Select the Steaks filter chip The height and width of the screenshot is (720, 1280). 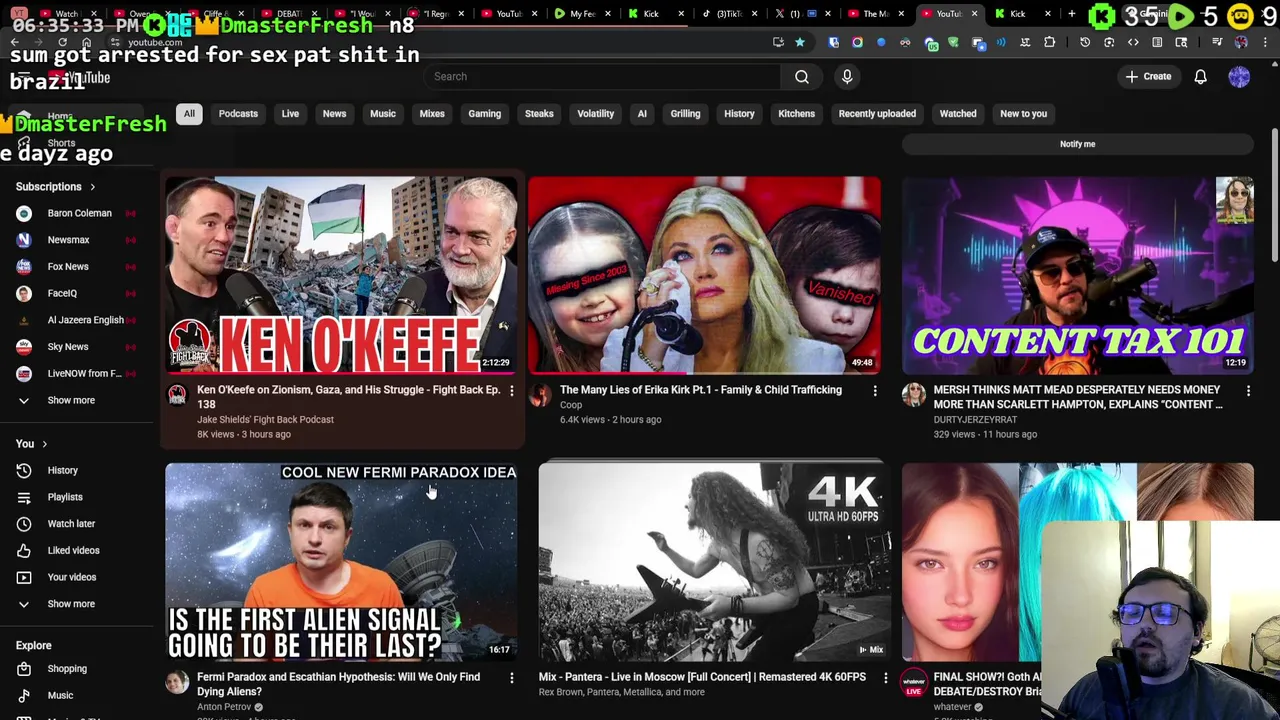point(539,114)
